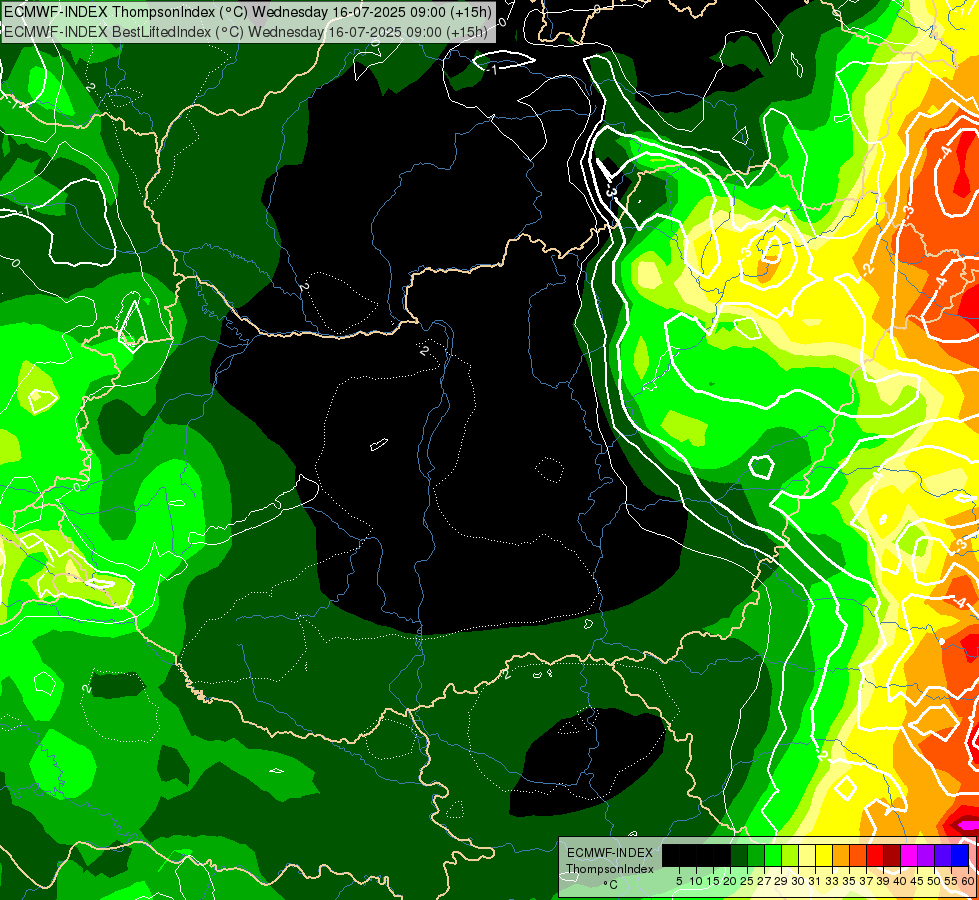The height and width of the screenshot is (900, 979).
Task: Choose the orange-red 35–37 legend swatch
Action: pos(858,855)
